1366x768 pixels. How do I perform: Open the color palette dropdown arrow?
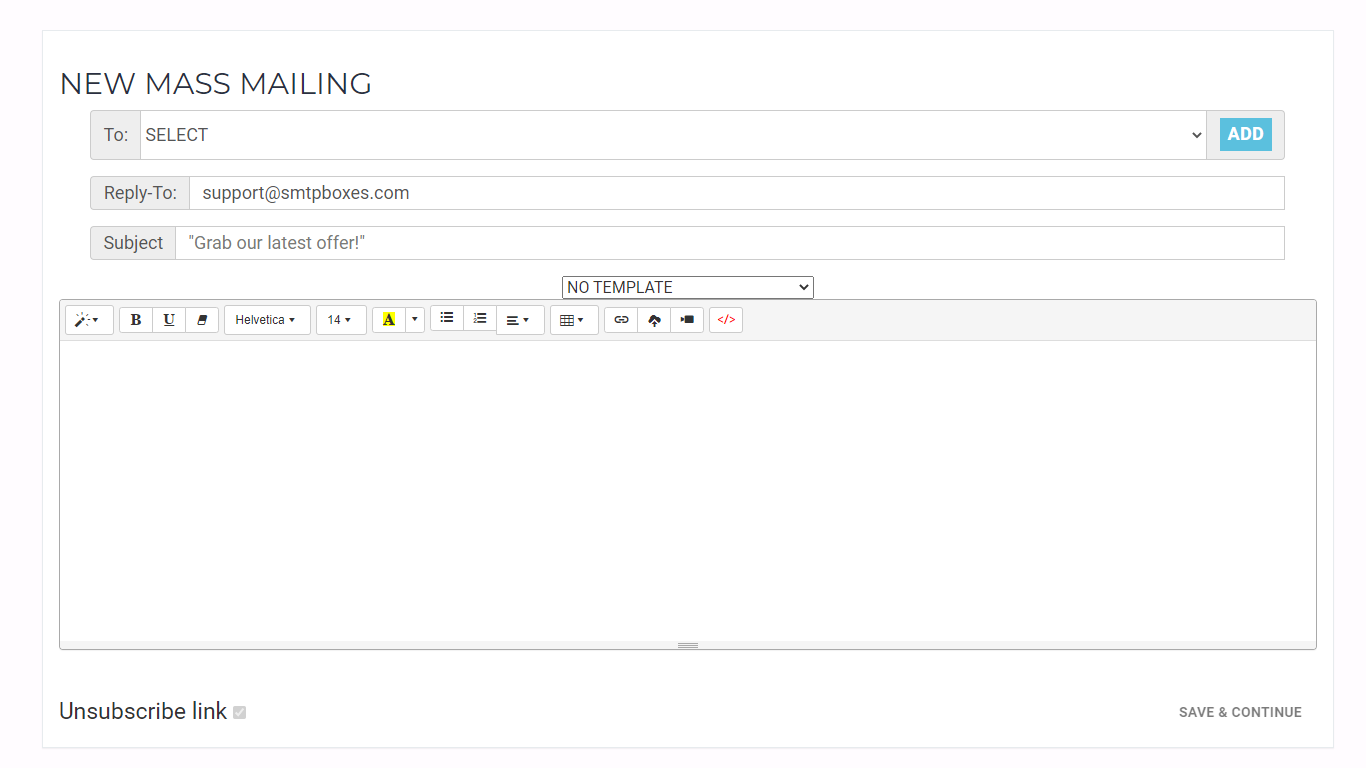click(415, 320)
